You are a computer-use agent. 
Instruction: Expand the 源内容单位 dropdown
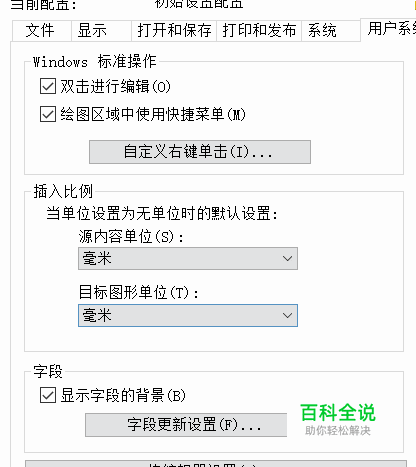pos(188,259)
